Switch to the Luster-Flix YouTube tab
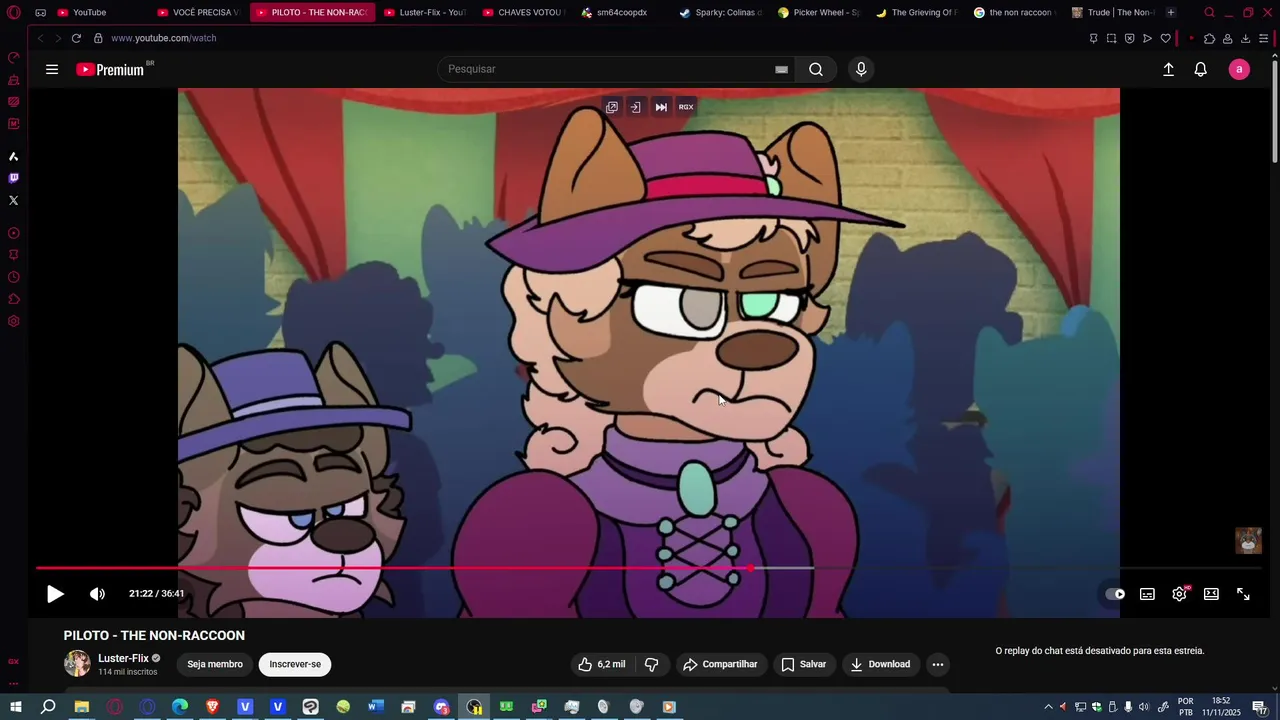The height and width of the screenshot is (720, 1280). [424, 12]
